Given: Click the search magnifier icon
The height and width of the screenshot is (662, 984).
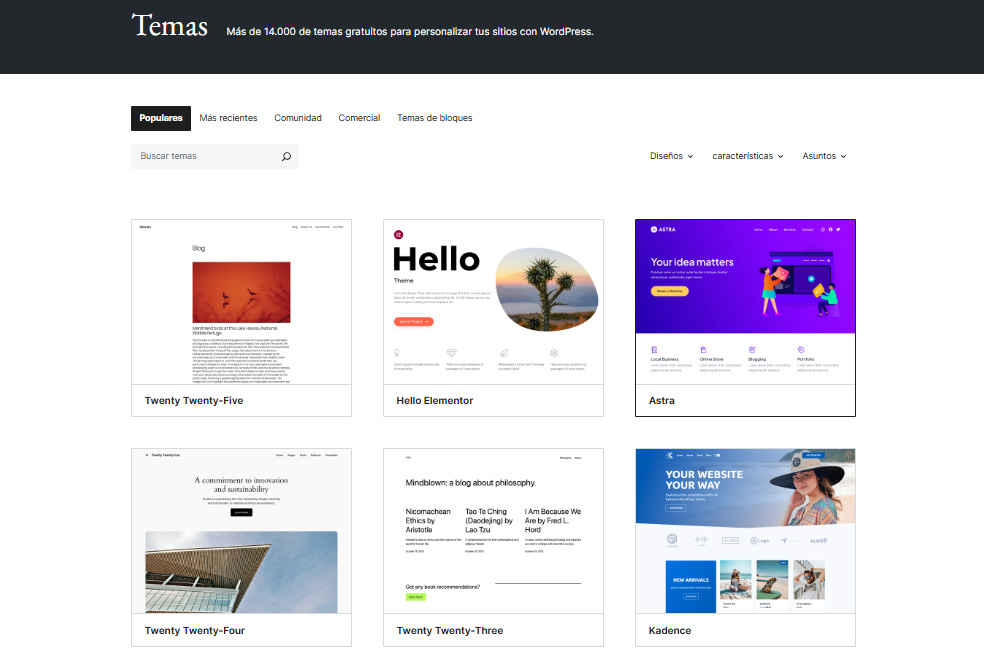Looking at the screenshot, I should click(x=286, y=156).
